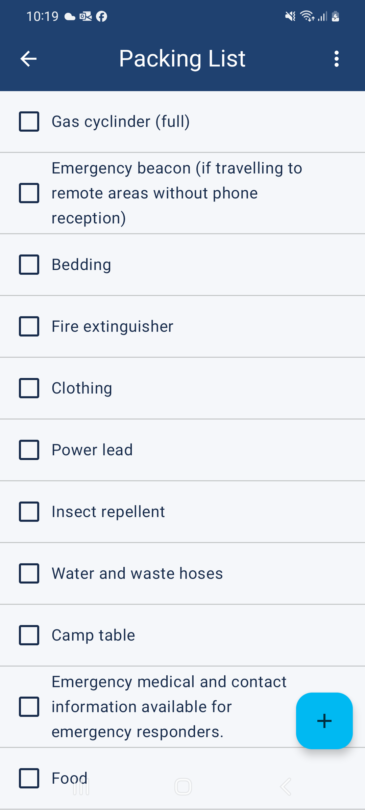This screenshot has height=810, width=365.
Task: Tap the Android back navigation chevron
Action: pos(285,787)
